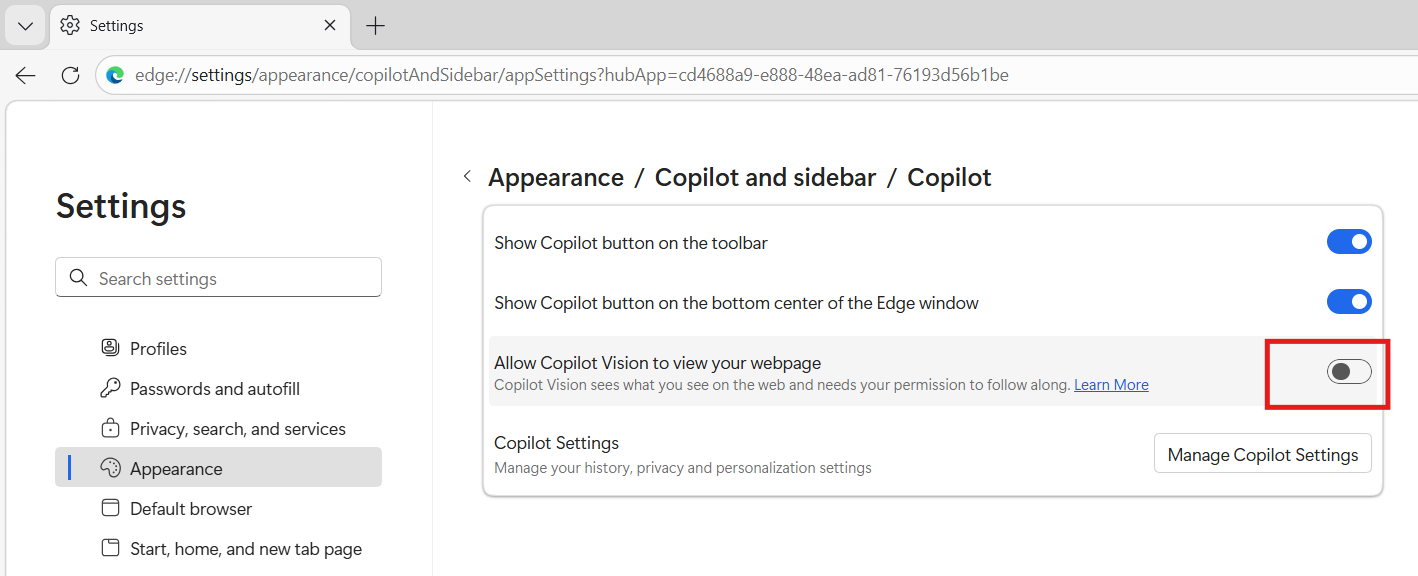The height and width of the screenshot is (576, 1418).
Task: Click the Passwords and autofill key icon
Action: click(x=110, y=388)
